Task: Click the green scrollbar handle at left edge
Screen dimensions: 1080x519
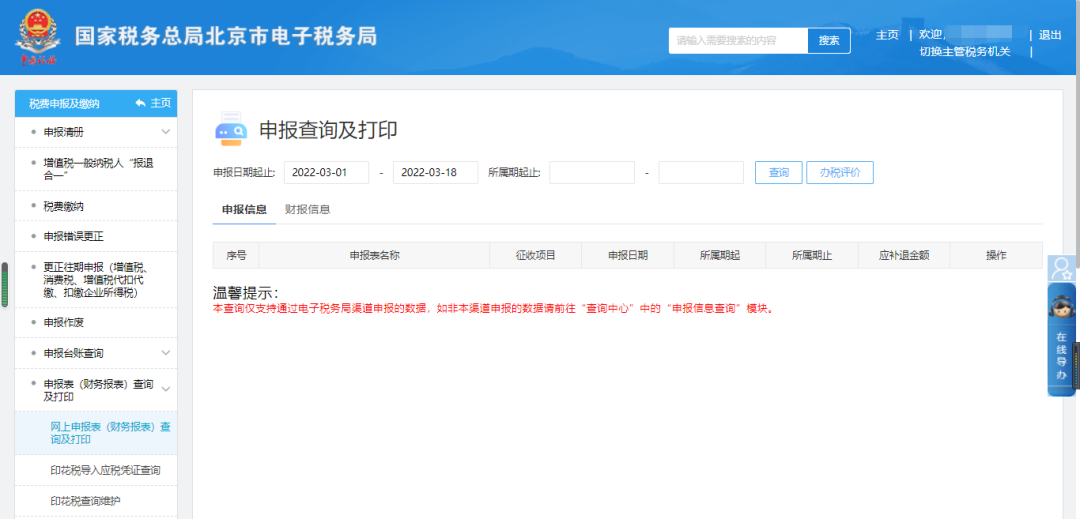Action: click(x=4, y=285)
